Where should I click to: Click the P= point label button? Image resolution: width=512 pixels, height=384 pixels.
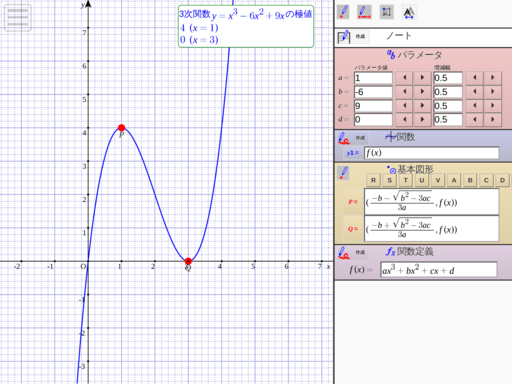click(353, 202)
